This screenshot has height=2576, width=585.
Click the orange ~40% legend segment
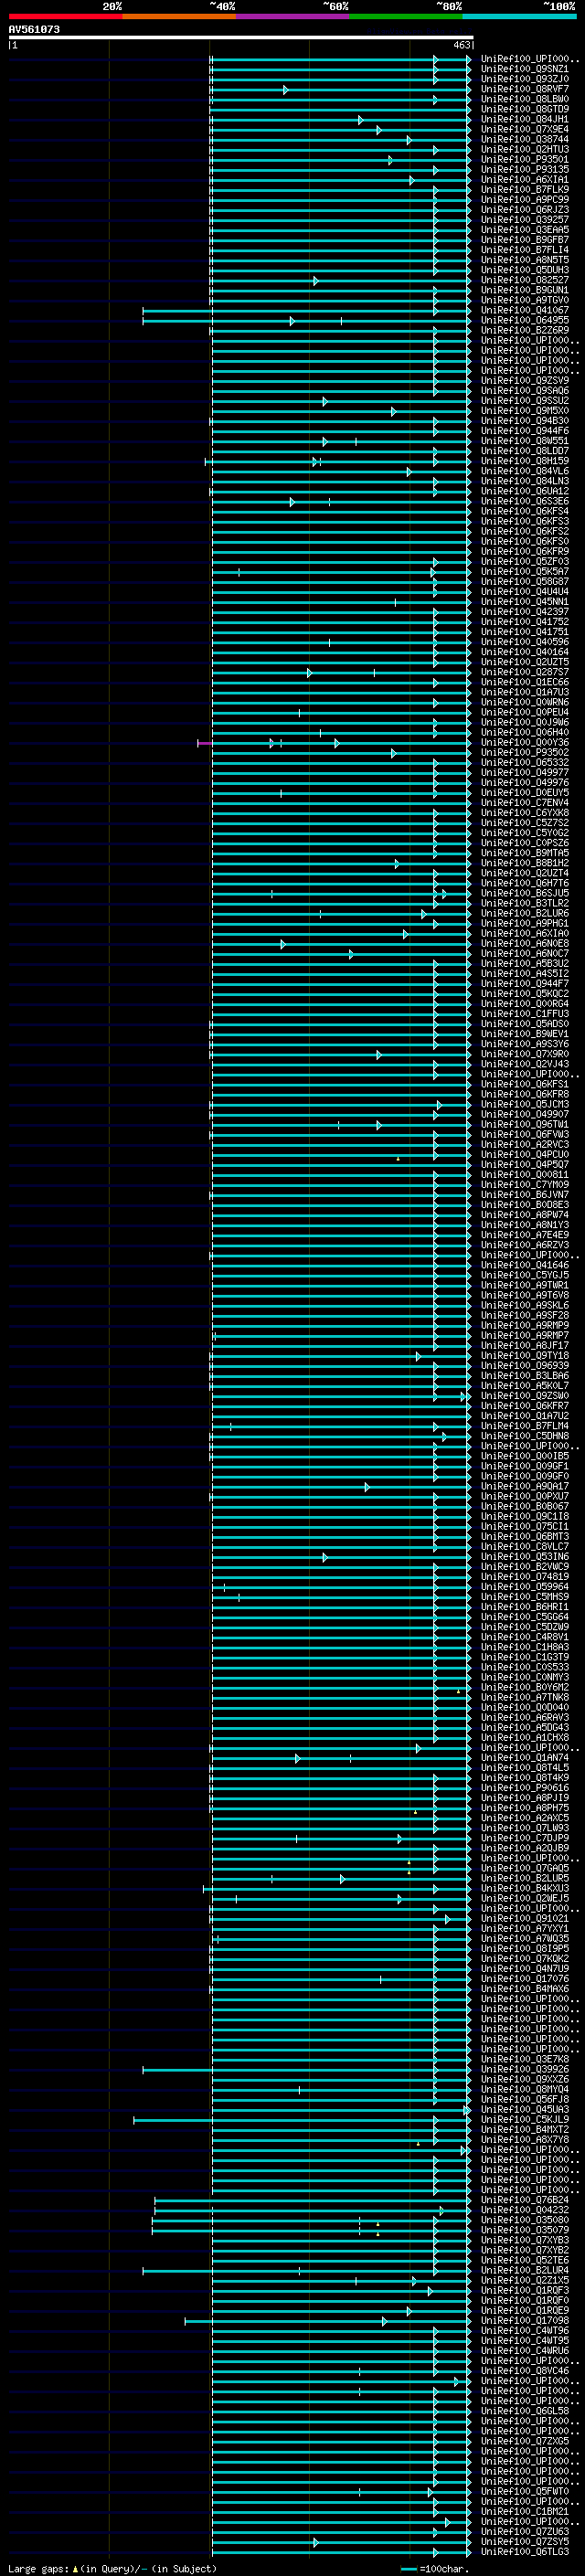(179, 16)
